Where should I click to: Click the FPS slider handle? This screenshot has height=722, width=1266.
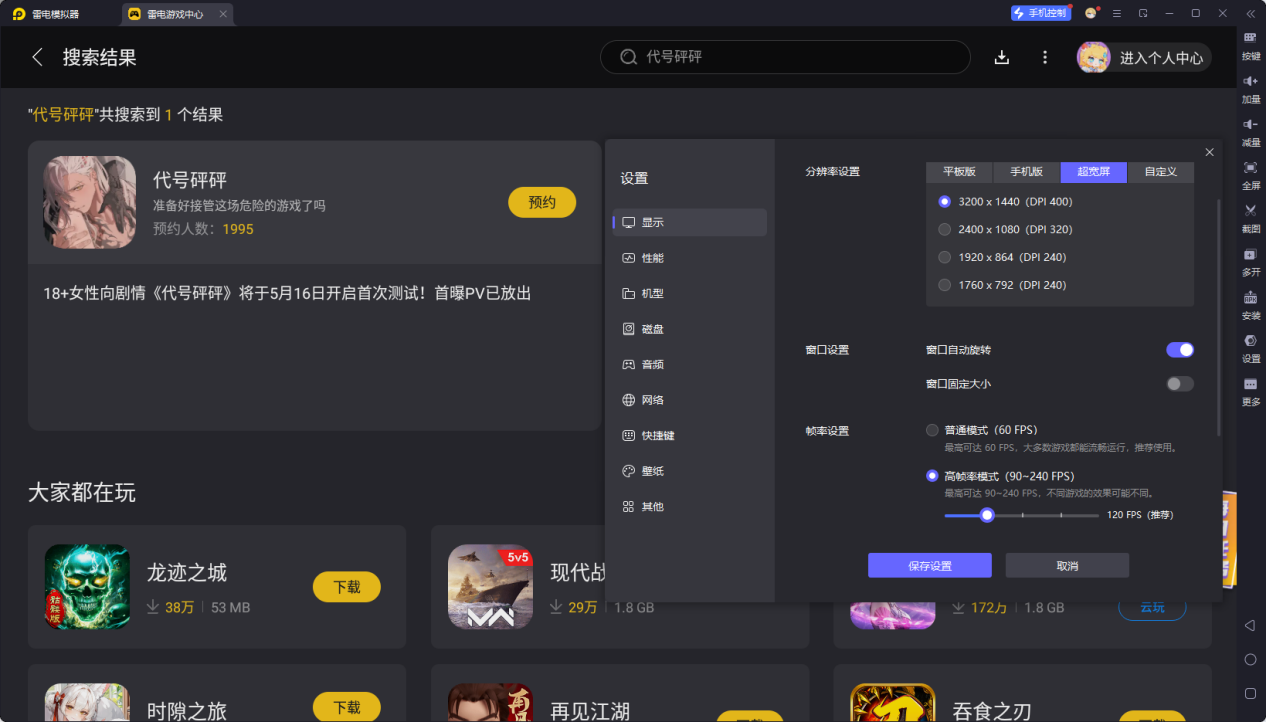[987, 515]
